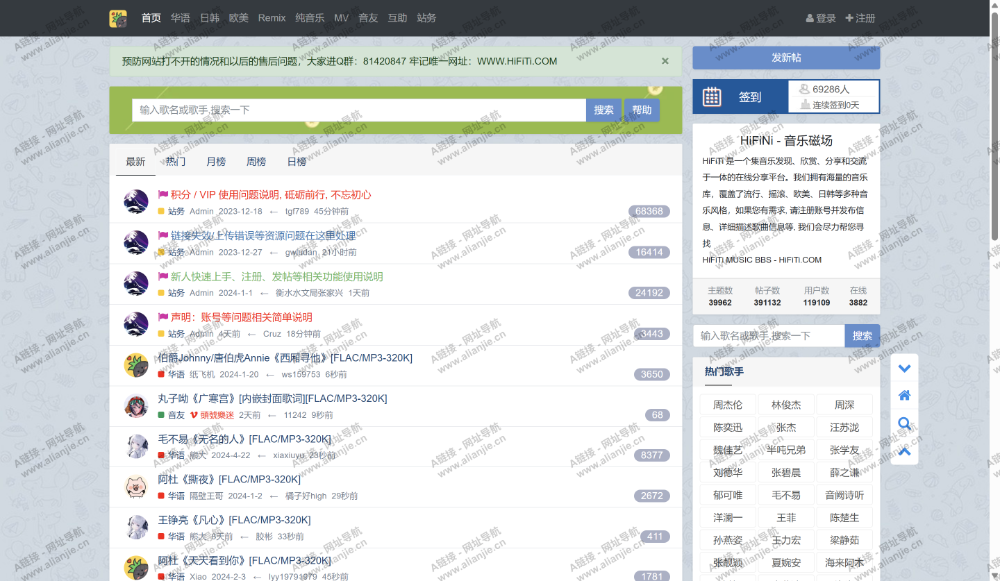This screenshot has width=1000, height=581.
Task: Click the song search input field
Action: (x=350, y=110)
